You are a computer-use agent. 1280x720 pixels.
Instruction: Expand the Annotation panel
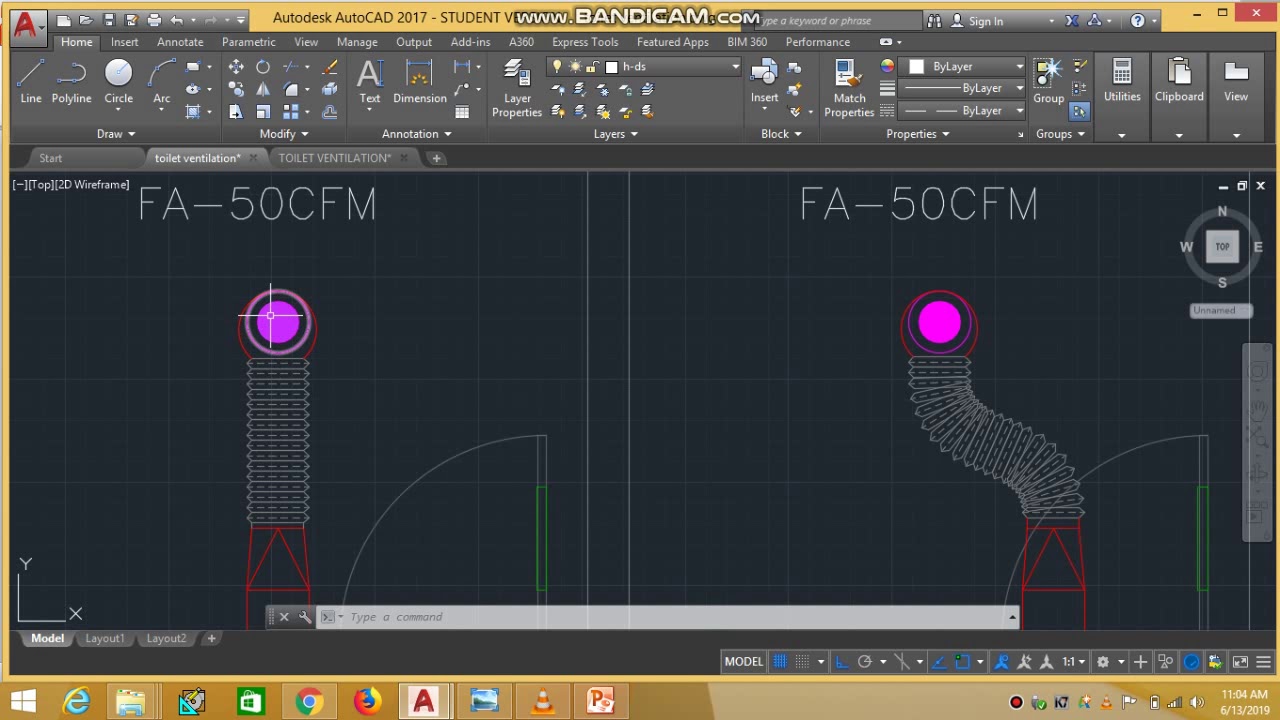point(417,134)
